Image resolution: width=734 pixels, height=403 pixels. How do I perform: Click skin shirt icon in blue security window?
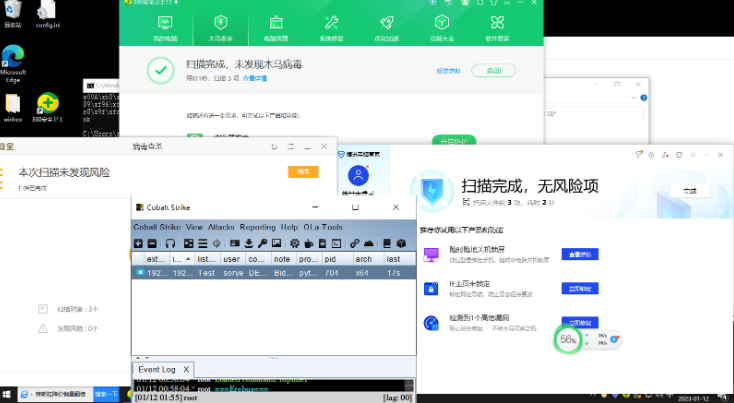coord(679,155)
